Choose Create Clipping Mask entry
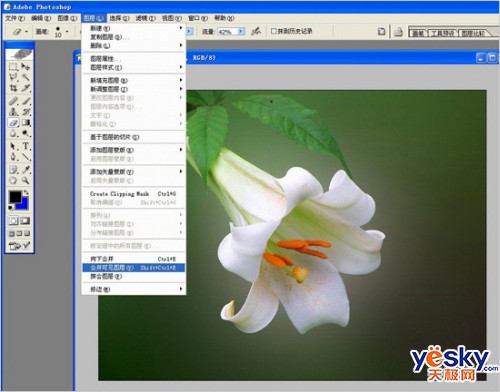500x392 pixels. [134, 194]
